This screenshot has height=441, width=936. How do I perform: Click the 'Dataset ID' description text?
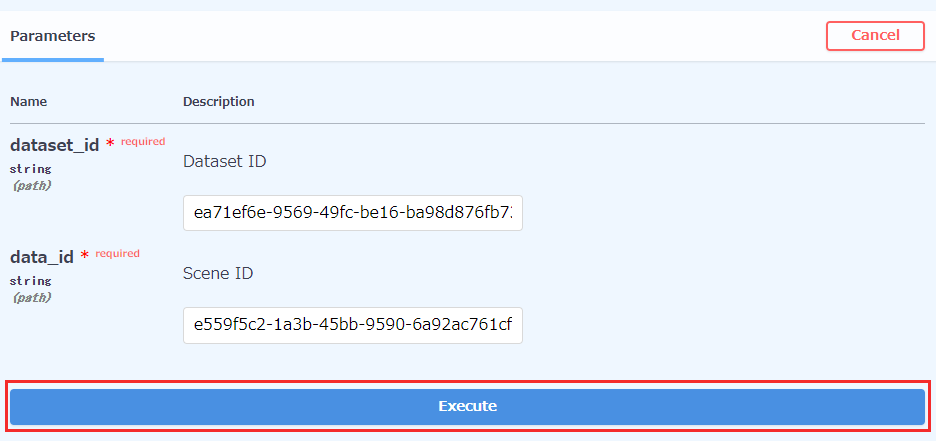click(x=224, y=161)
